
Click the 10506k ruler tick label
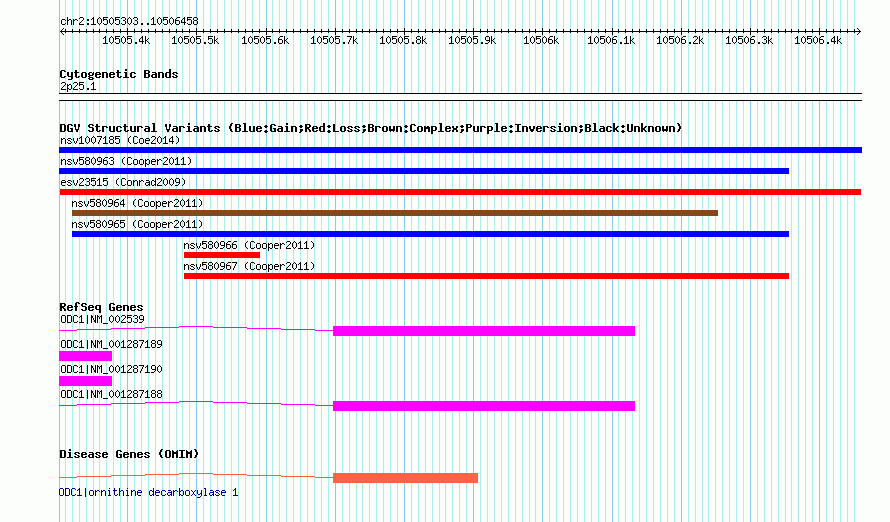(x=541, y=40)
